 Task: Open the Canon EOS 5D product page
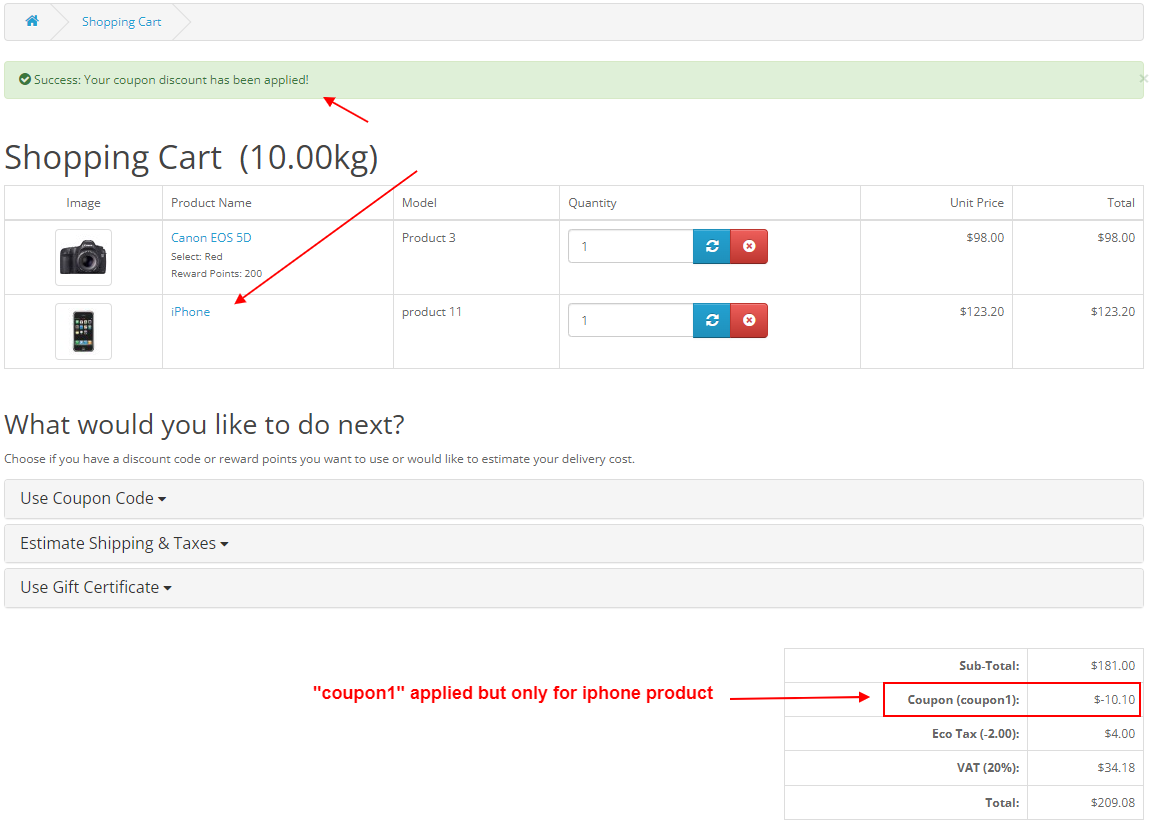coord(213,237)
